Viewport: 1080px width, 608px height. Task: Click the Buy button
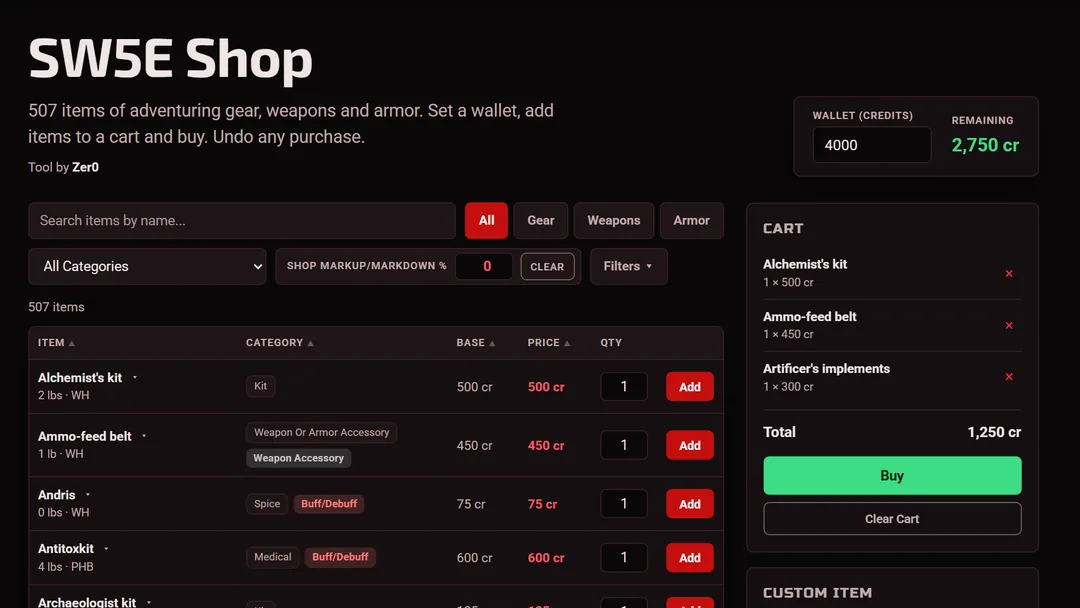coord(892,475)
